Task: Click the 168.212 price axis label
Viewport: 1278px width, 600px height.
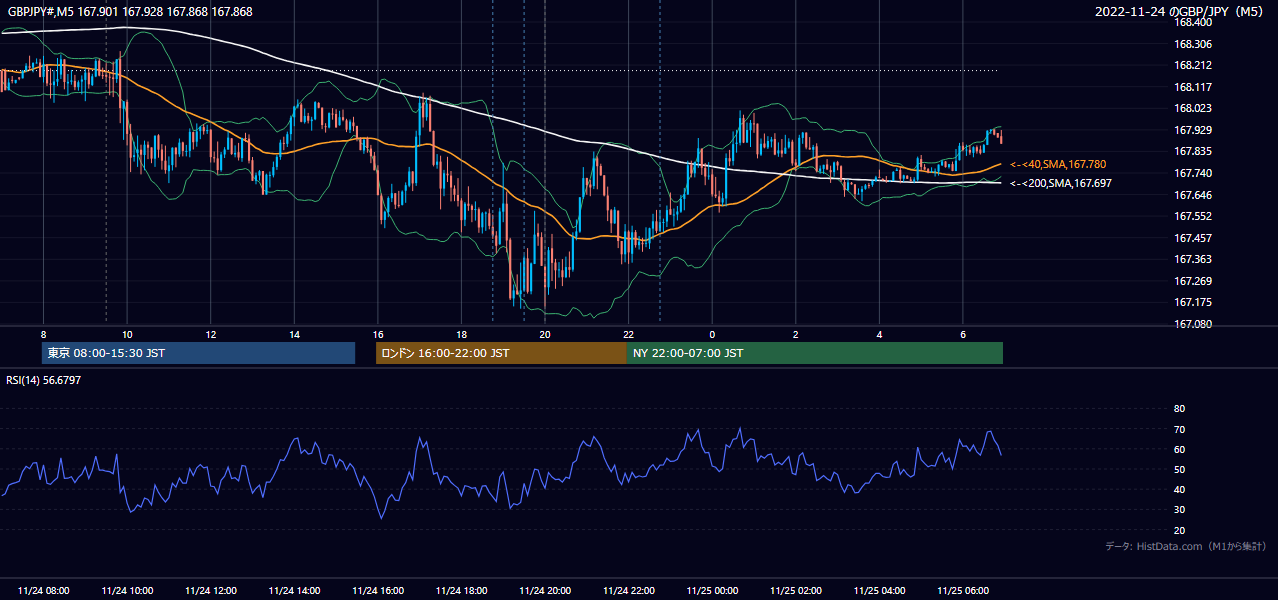Action: click(x=1192, y=66)
